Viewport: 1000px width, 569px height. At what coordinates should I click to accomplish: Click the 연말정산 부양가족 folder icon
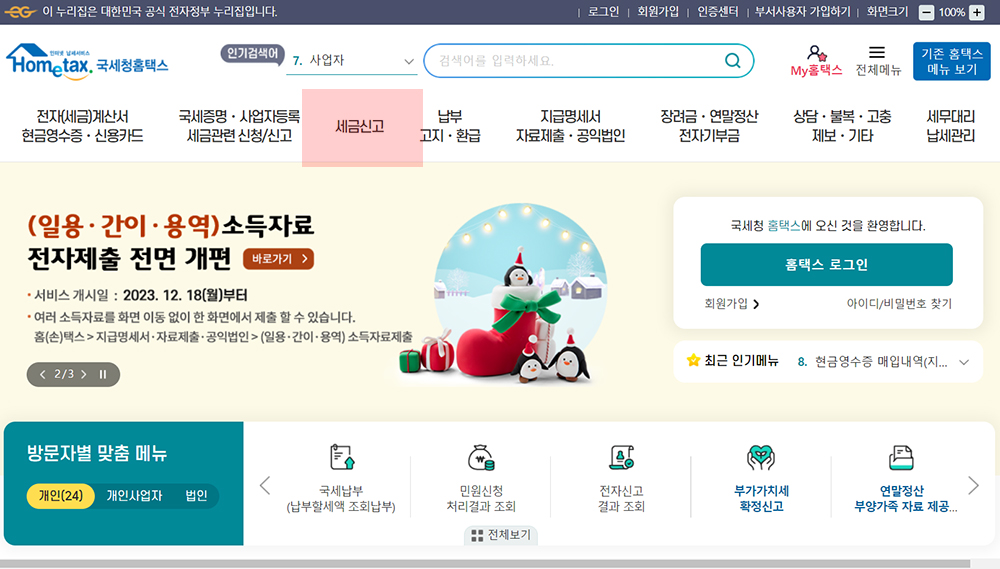coord(901,457)
